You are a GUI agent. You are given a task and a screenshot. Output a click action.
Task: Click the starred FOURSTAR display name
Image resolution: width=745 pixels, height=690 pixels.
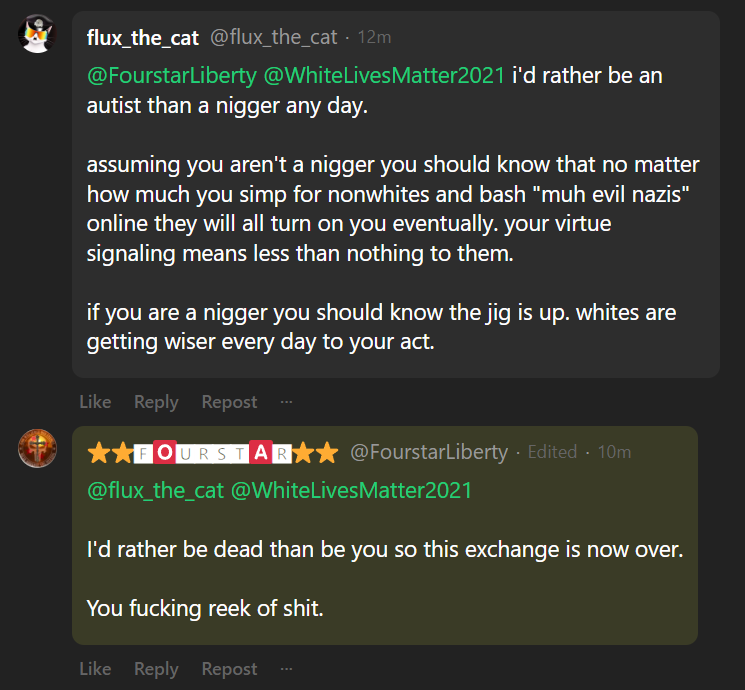[x=213, y=453]
